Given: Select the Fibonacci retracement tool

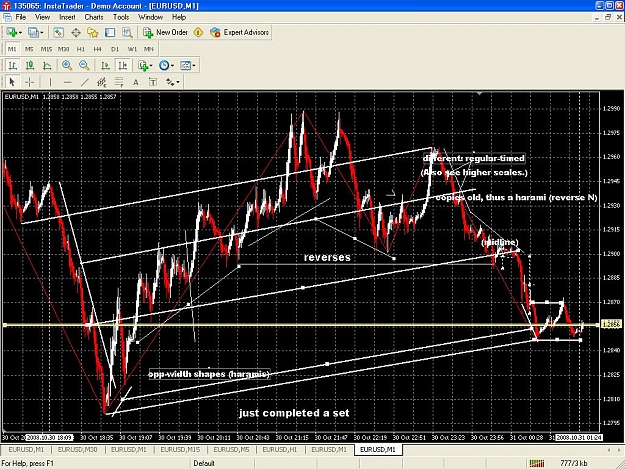Looking at the screenshot, I should (x=119, y=82).
